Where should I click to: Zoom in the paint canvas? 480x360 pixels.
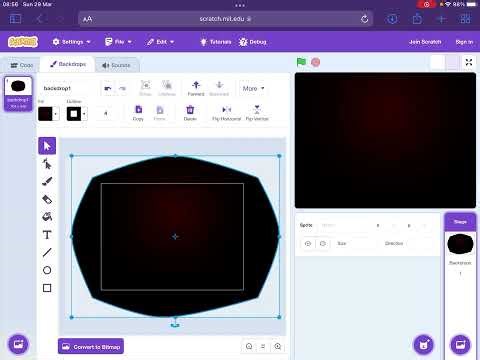[277, 346]
